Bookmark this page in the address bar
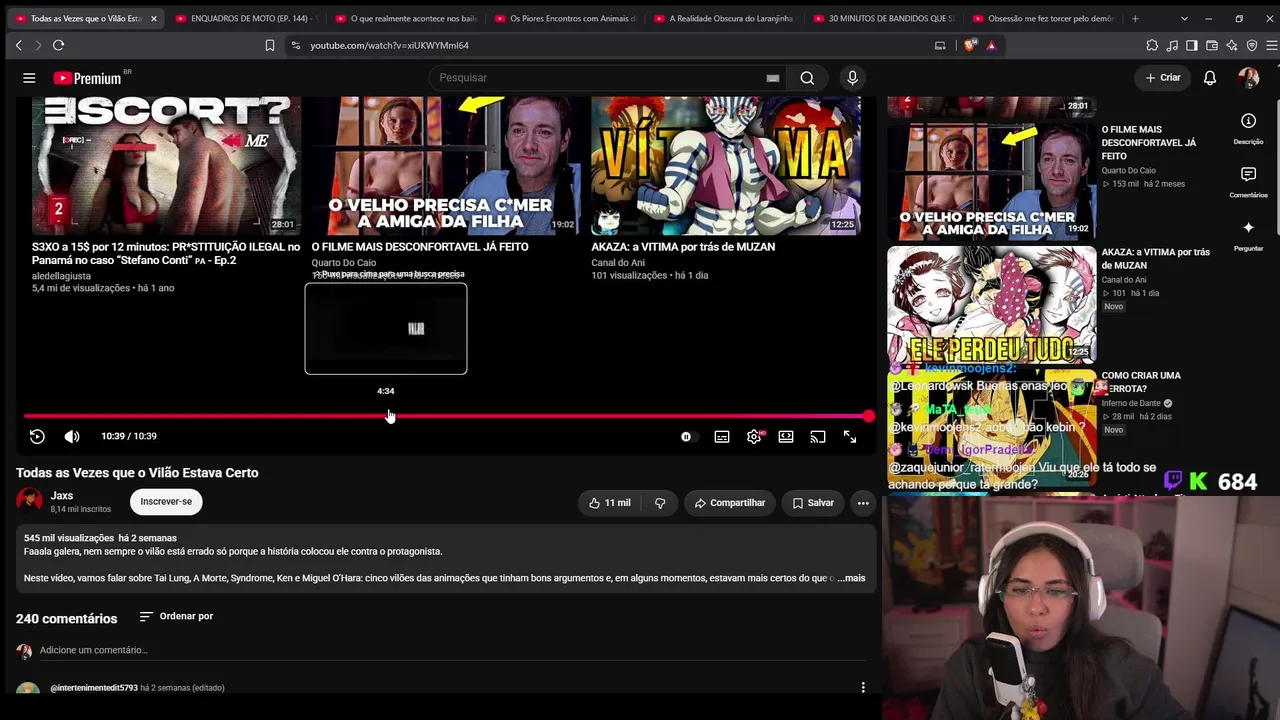 [x=270, y=45]
